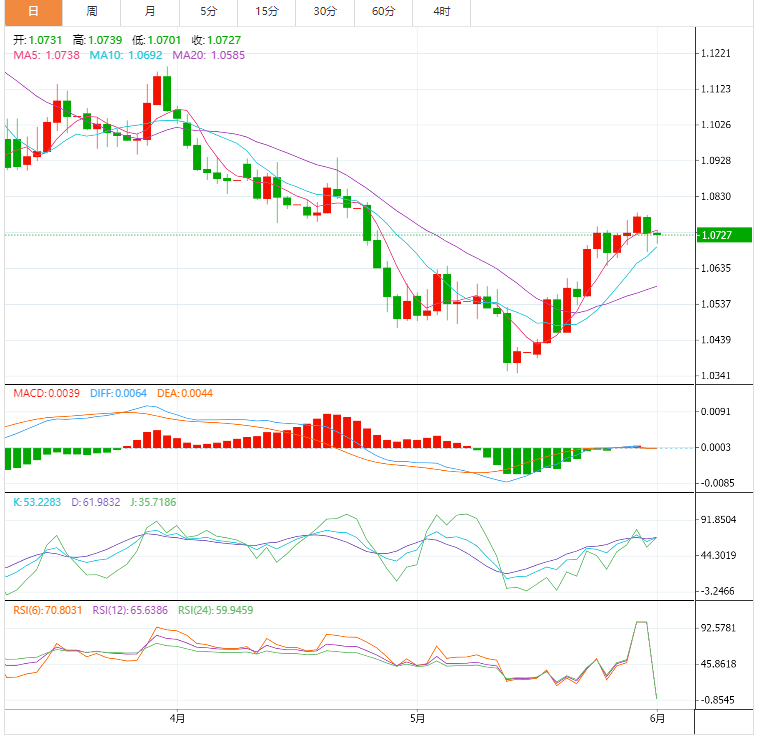Click the 1.0830 price axis label
This screenshot has width=760, height=743.
pyautogui.click(x=716, y=197)
